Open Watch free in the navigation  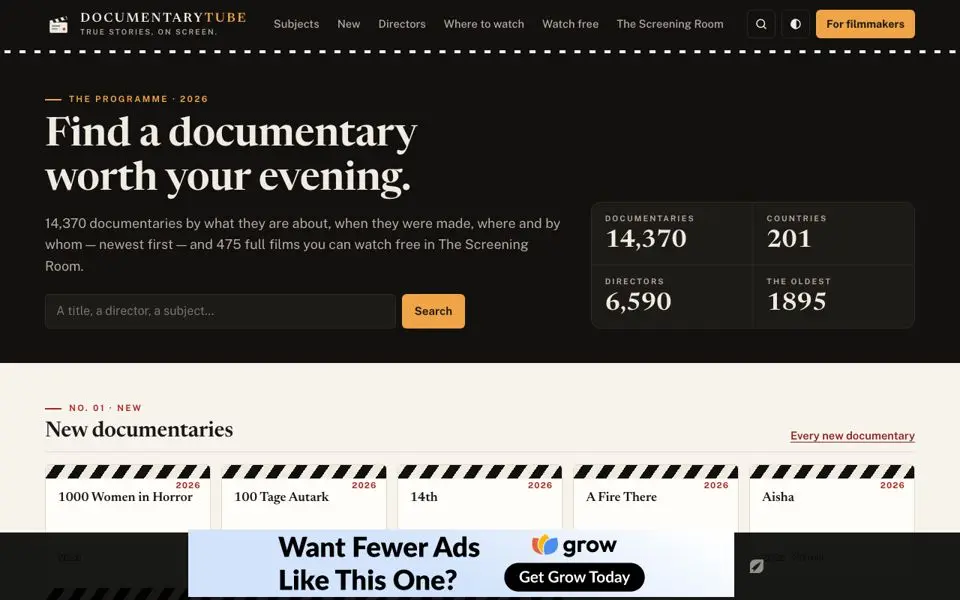pyautogui.click(x=570, y=24)
